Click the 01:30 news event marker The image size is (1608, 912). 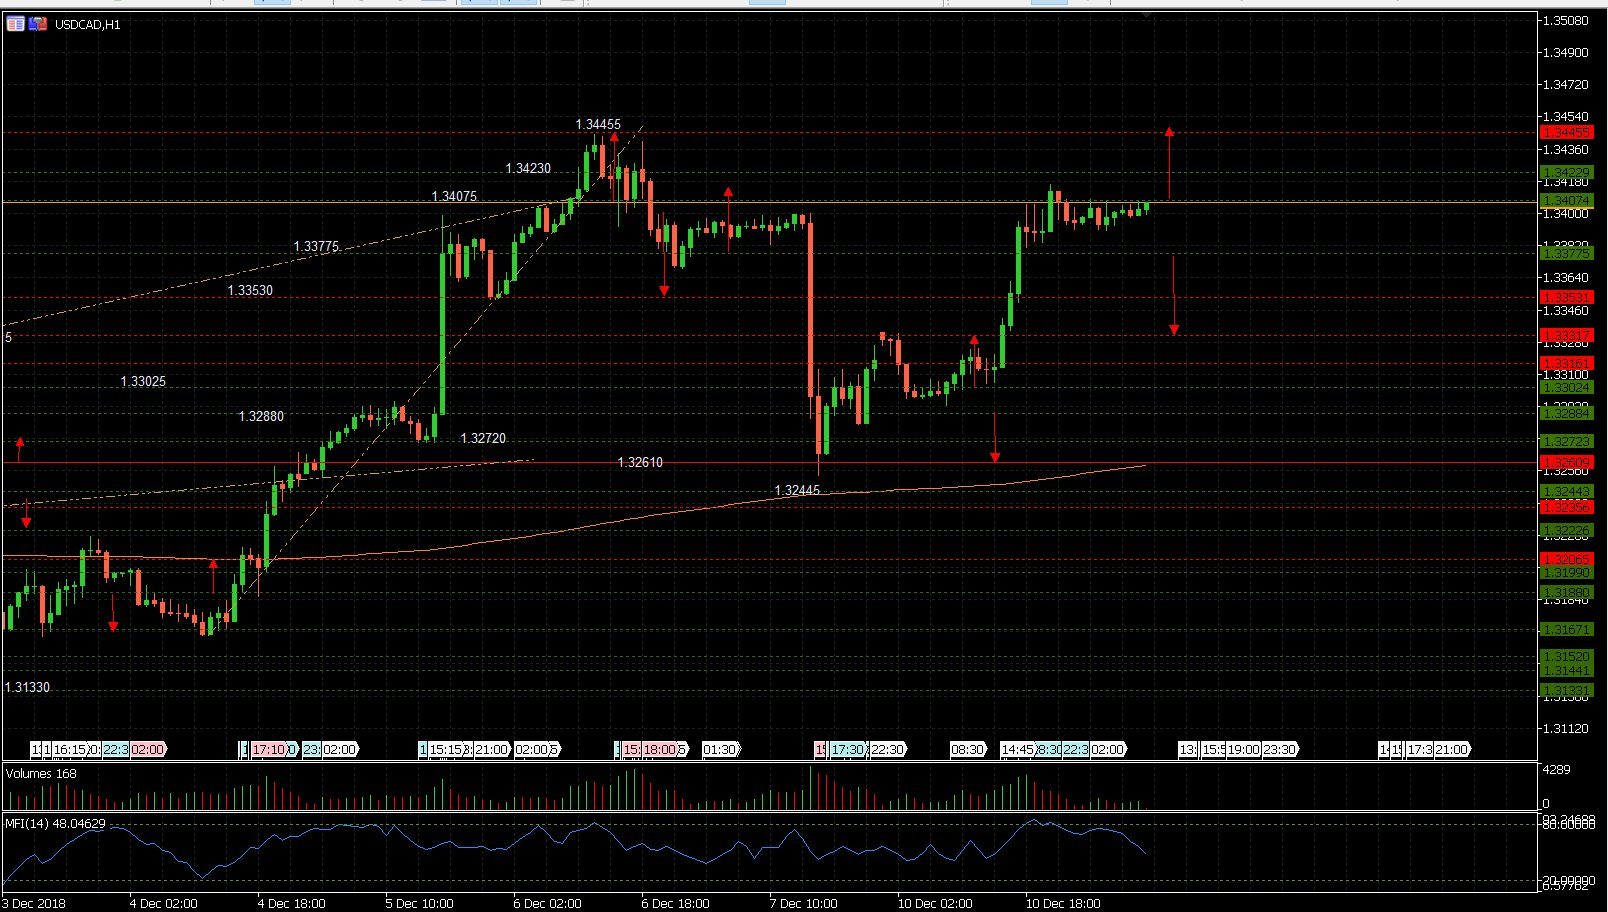tap(721, 749)
